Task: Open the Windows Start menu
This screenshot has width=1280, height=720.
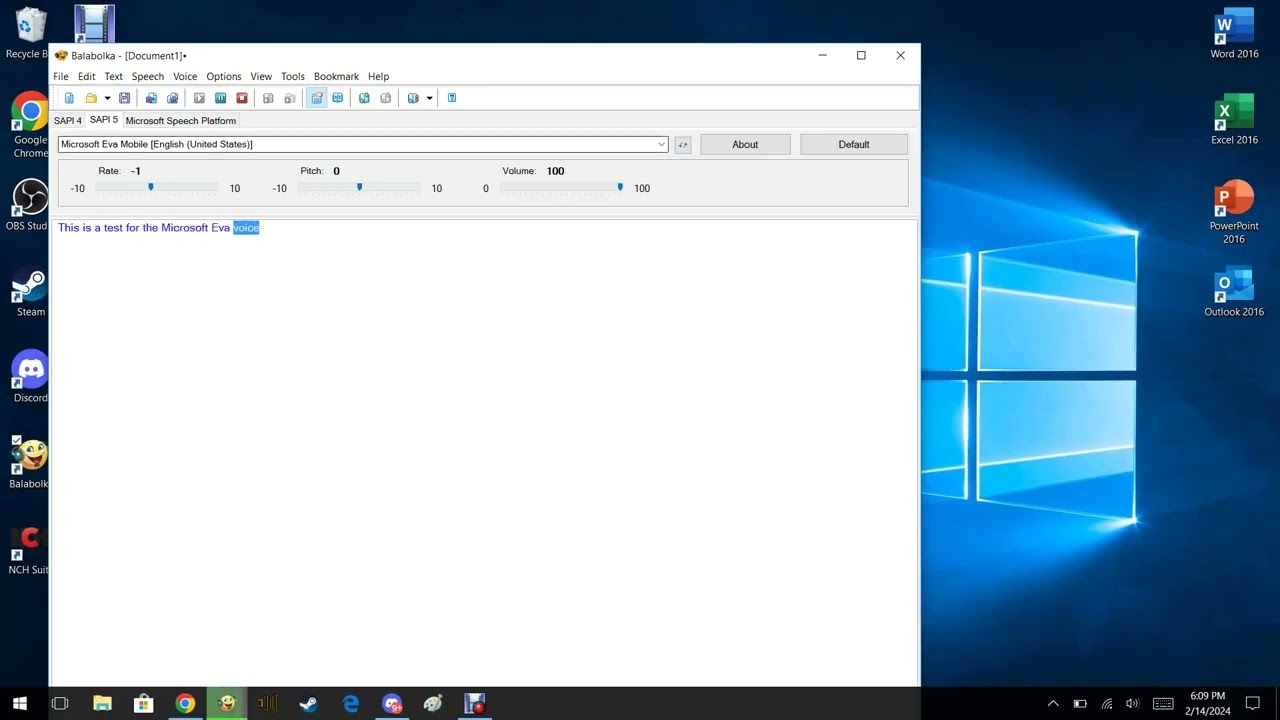Action: tap(19, 704)
